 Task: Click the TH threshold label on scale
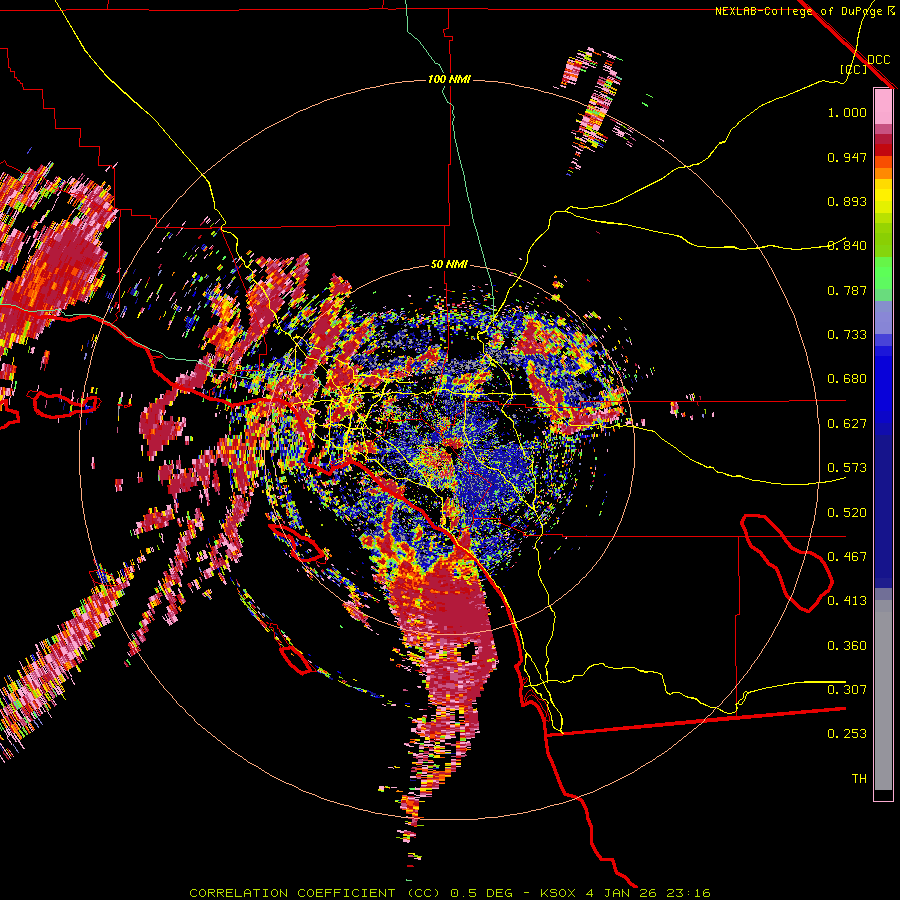pos(859,779)
